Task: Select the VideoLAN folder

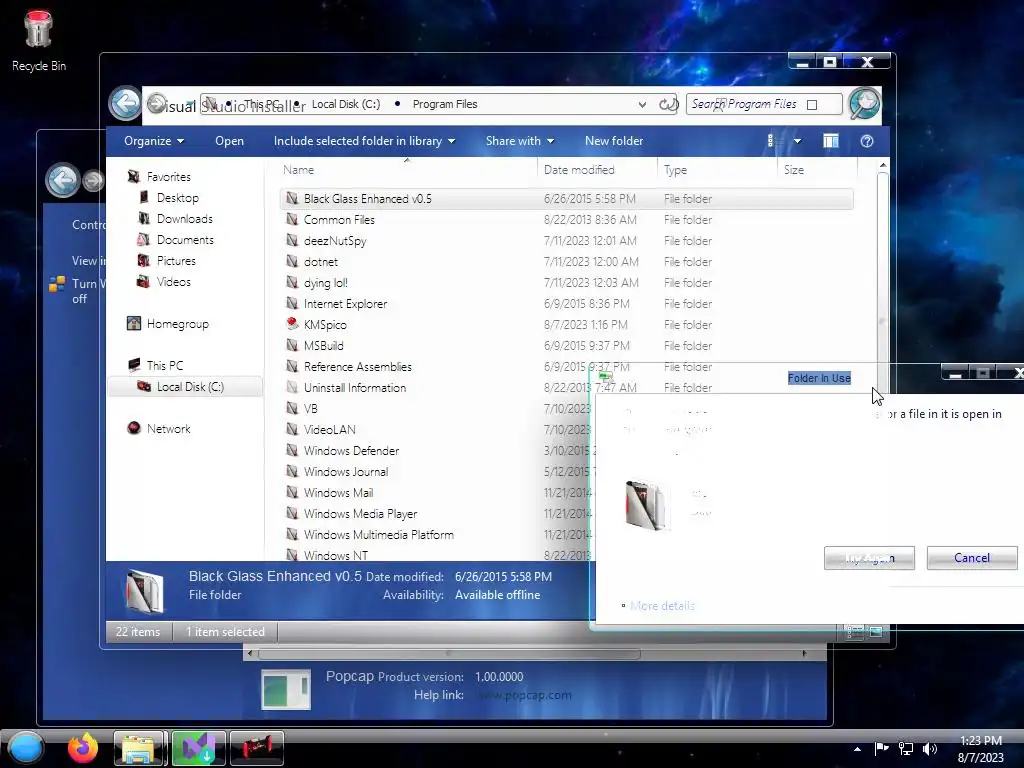Action: click(329, 429)
